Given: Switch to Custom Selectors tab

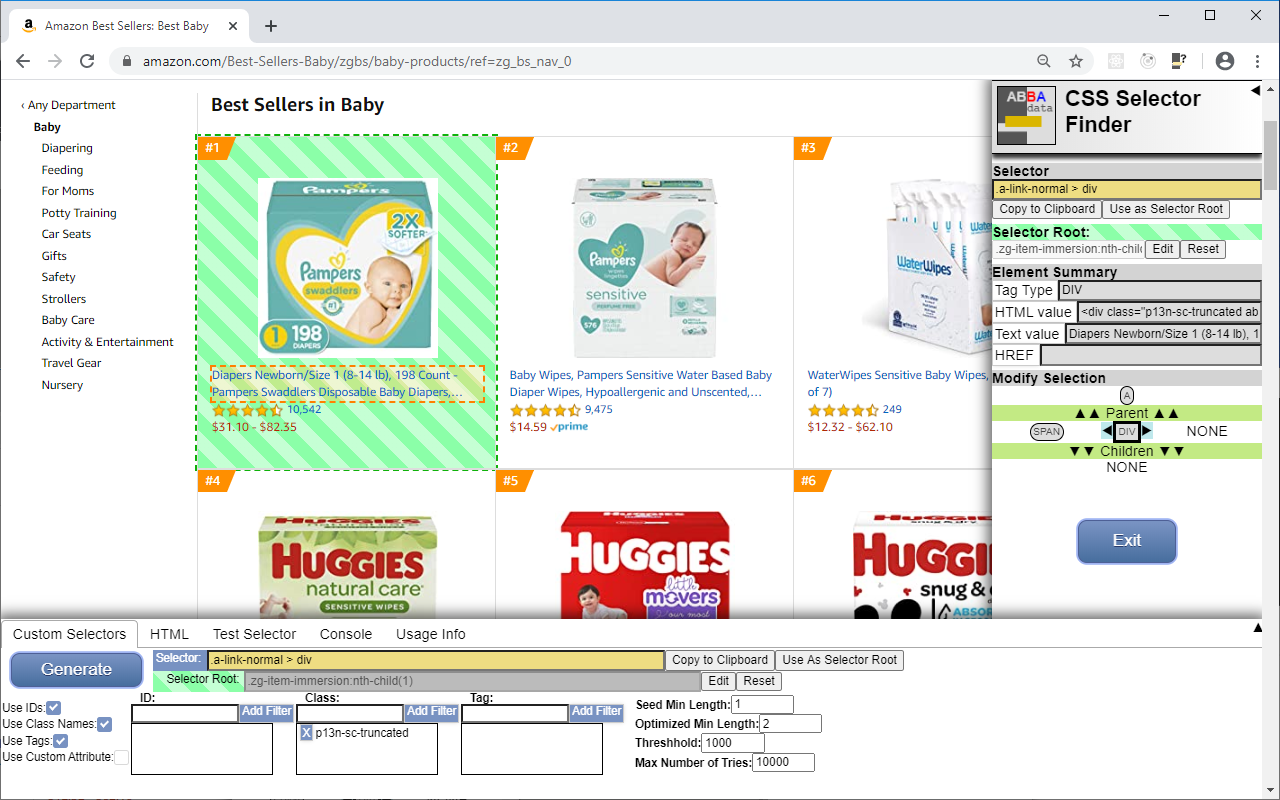Looking at the screenshot, I should tap(70, 634).
